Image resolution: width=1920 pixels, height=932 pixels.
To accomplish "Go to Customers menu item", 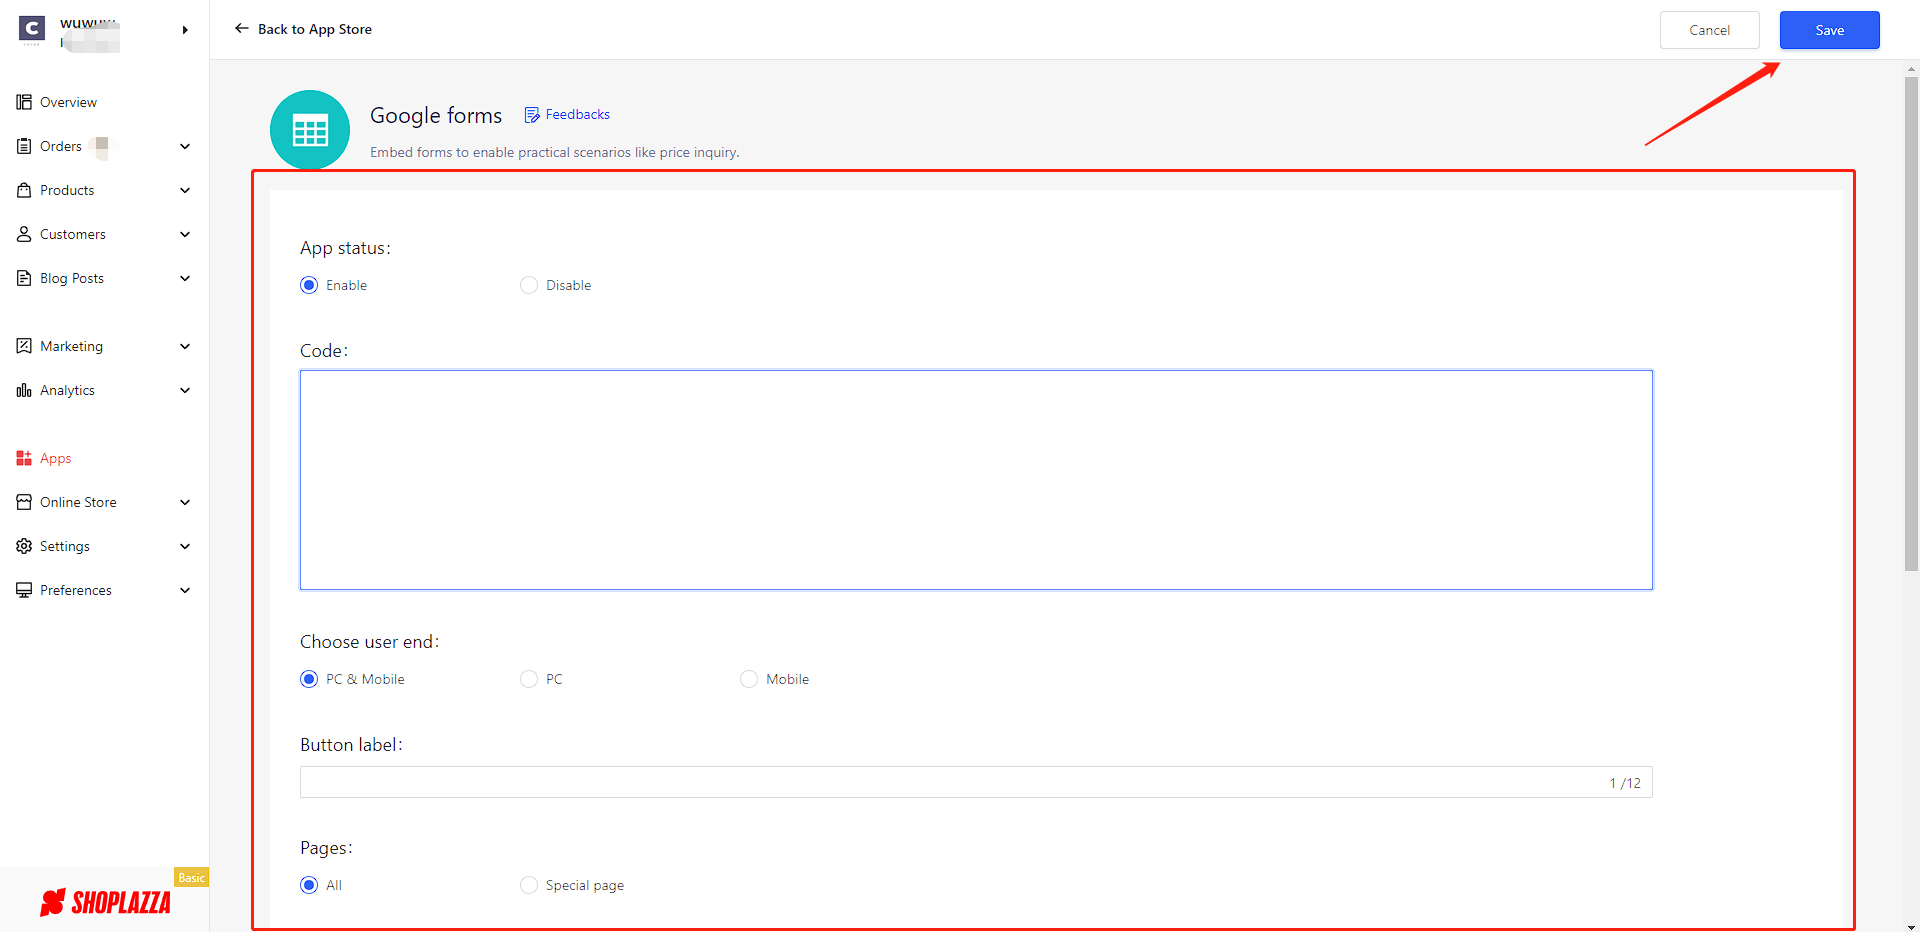I will [73, 234].
